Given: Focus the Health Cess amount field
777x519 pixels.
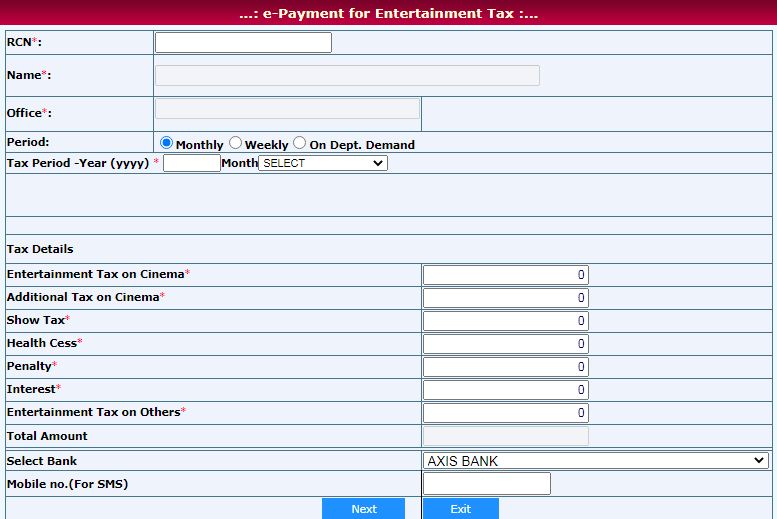Looking at the screenshot, I should [506, 344].
